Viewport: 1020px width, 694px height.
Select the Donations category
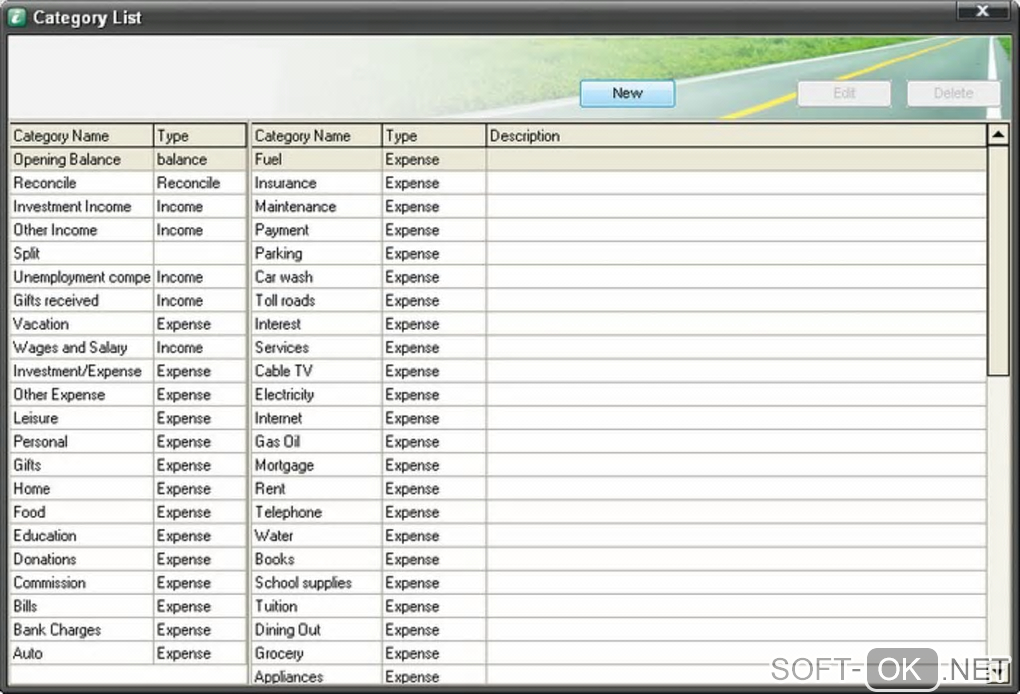pyautogui.click(x=128, y=559)
